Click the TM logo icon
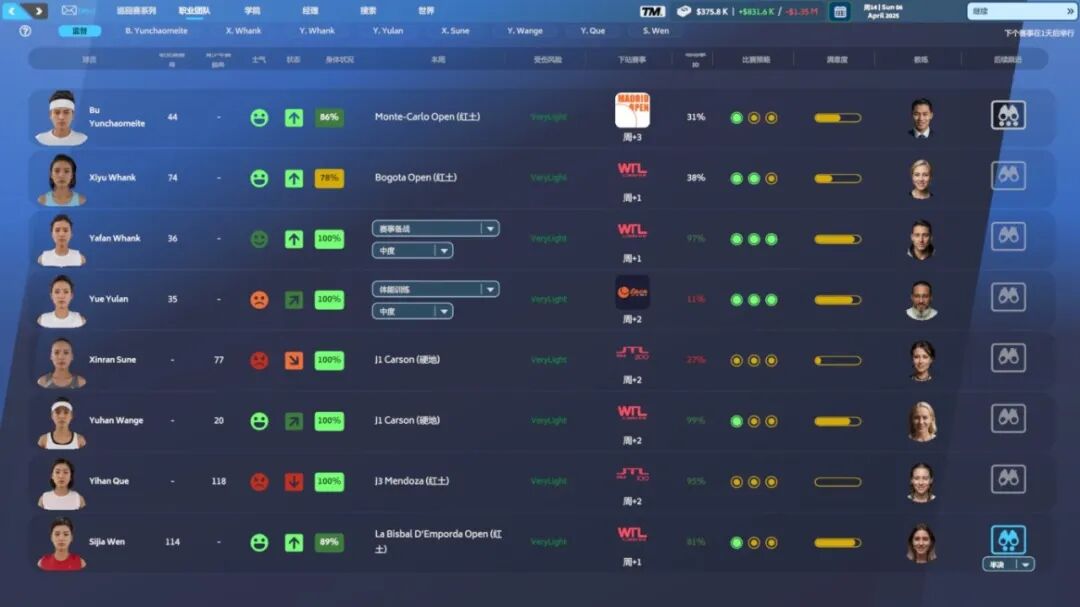 pos(652,11)
